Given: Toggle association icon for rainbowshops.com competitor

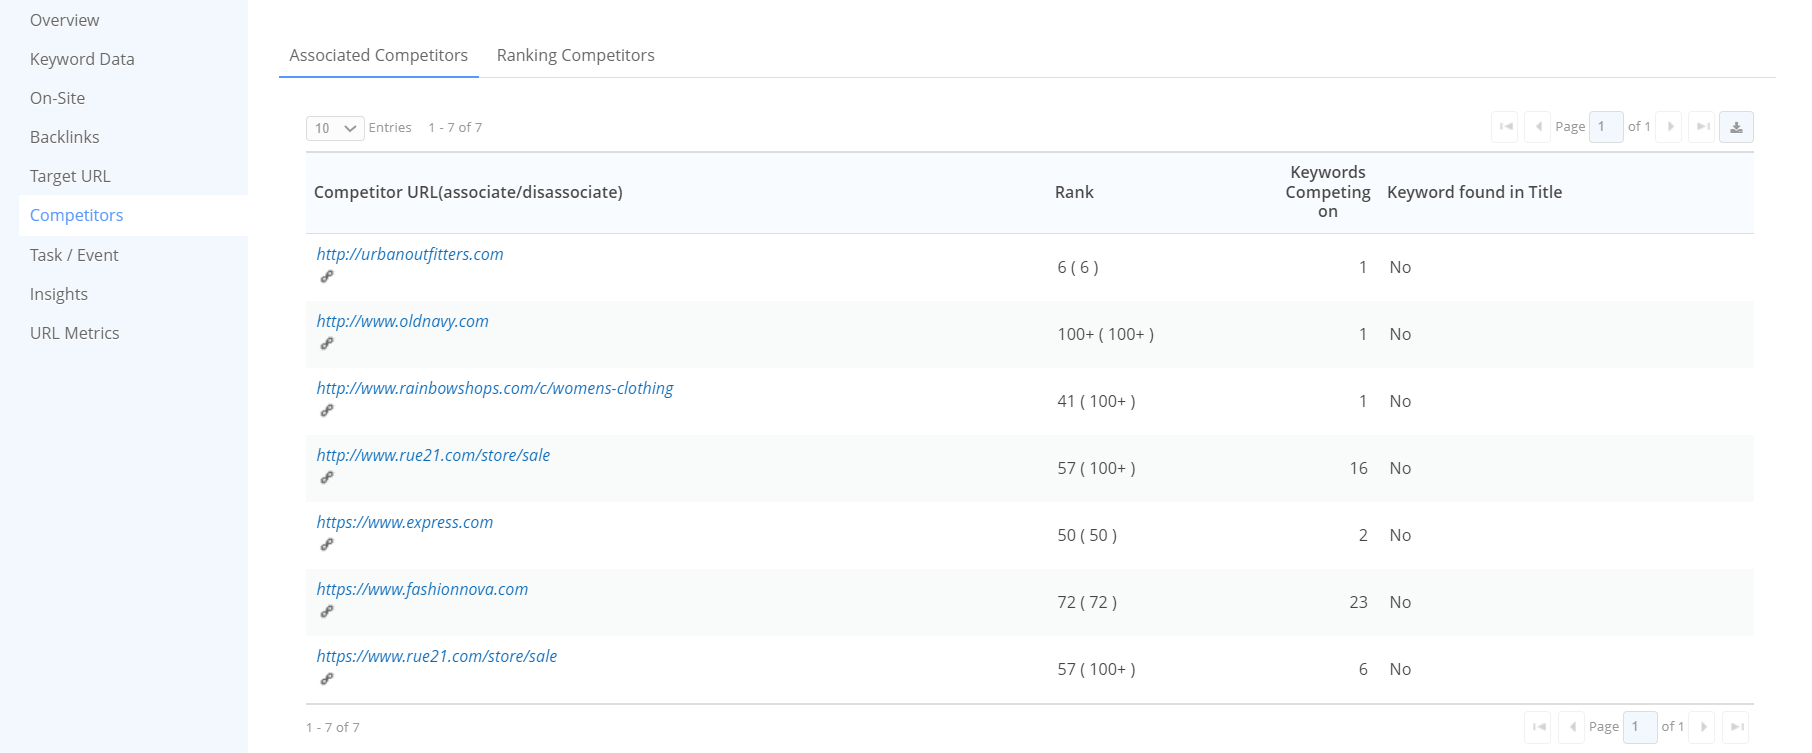Looking at the screenshot, I should (x=326, y=411).
